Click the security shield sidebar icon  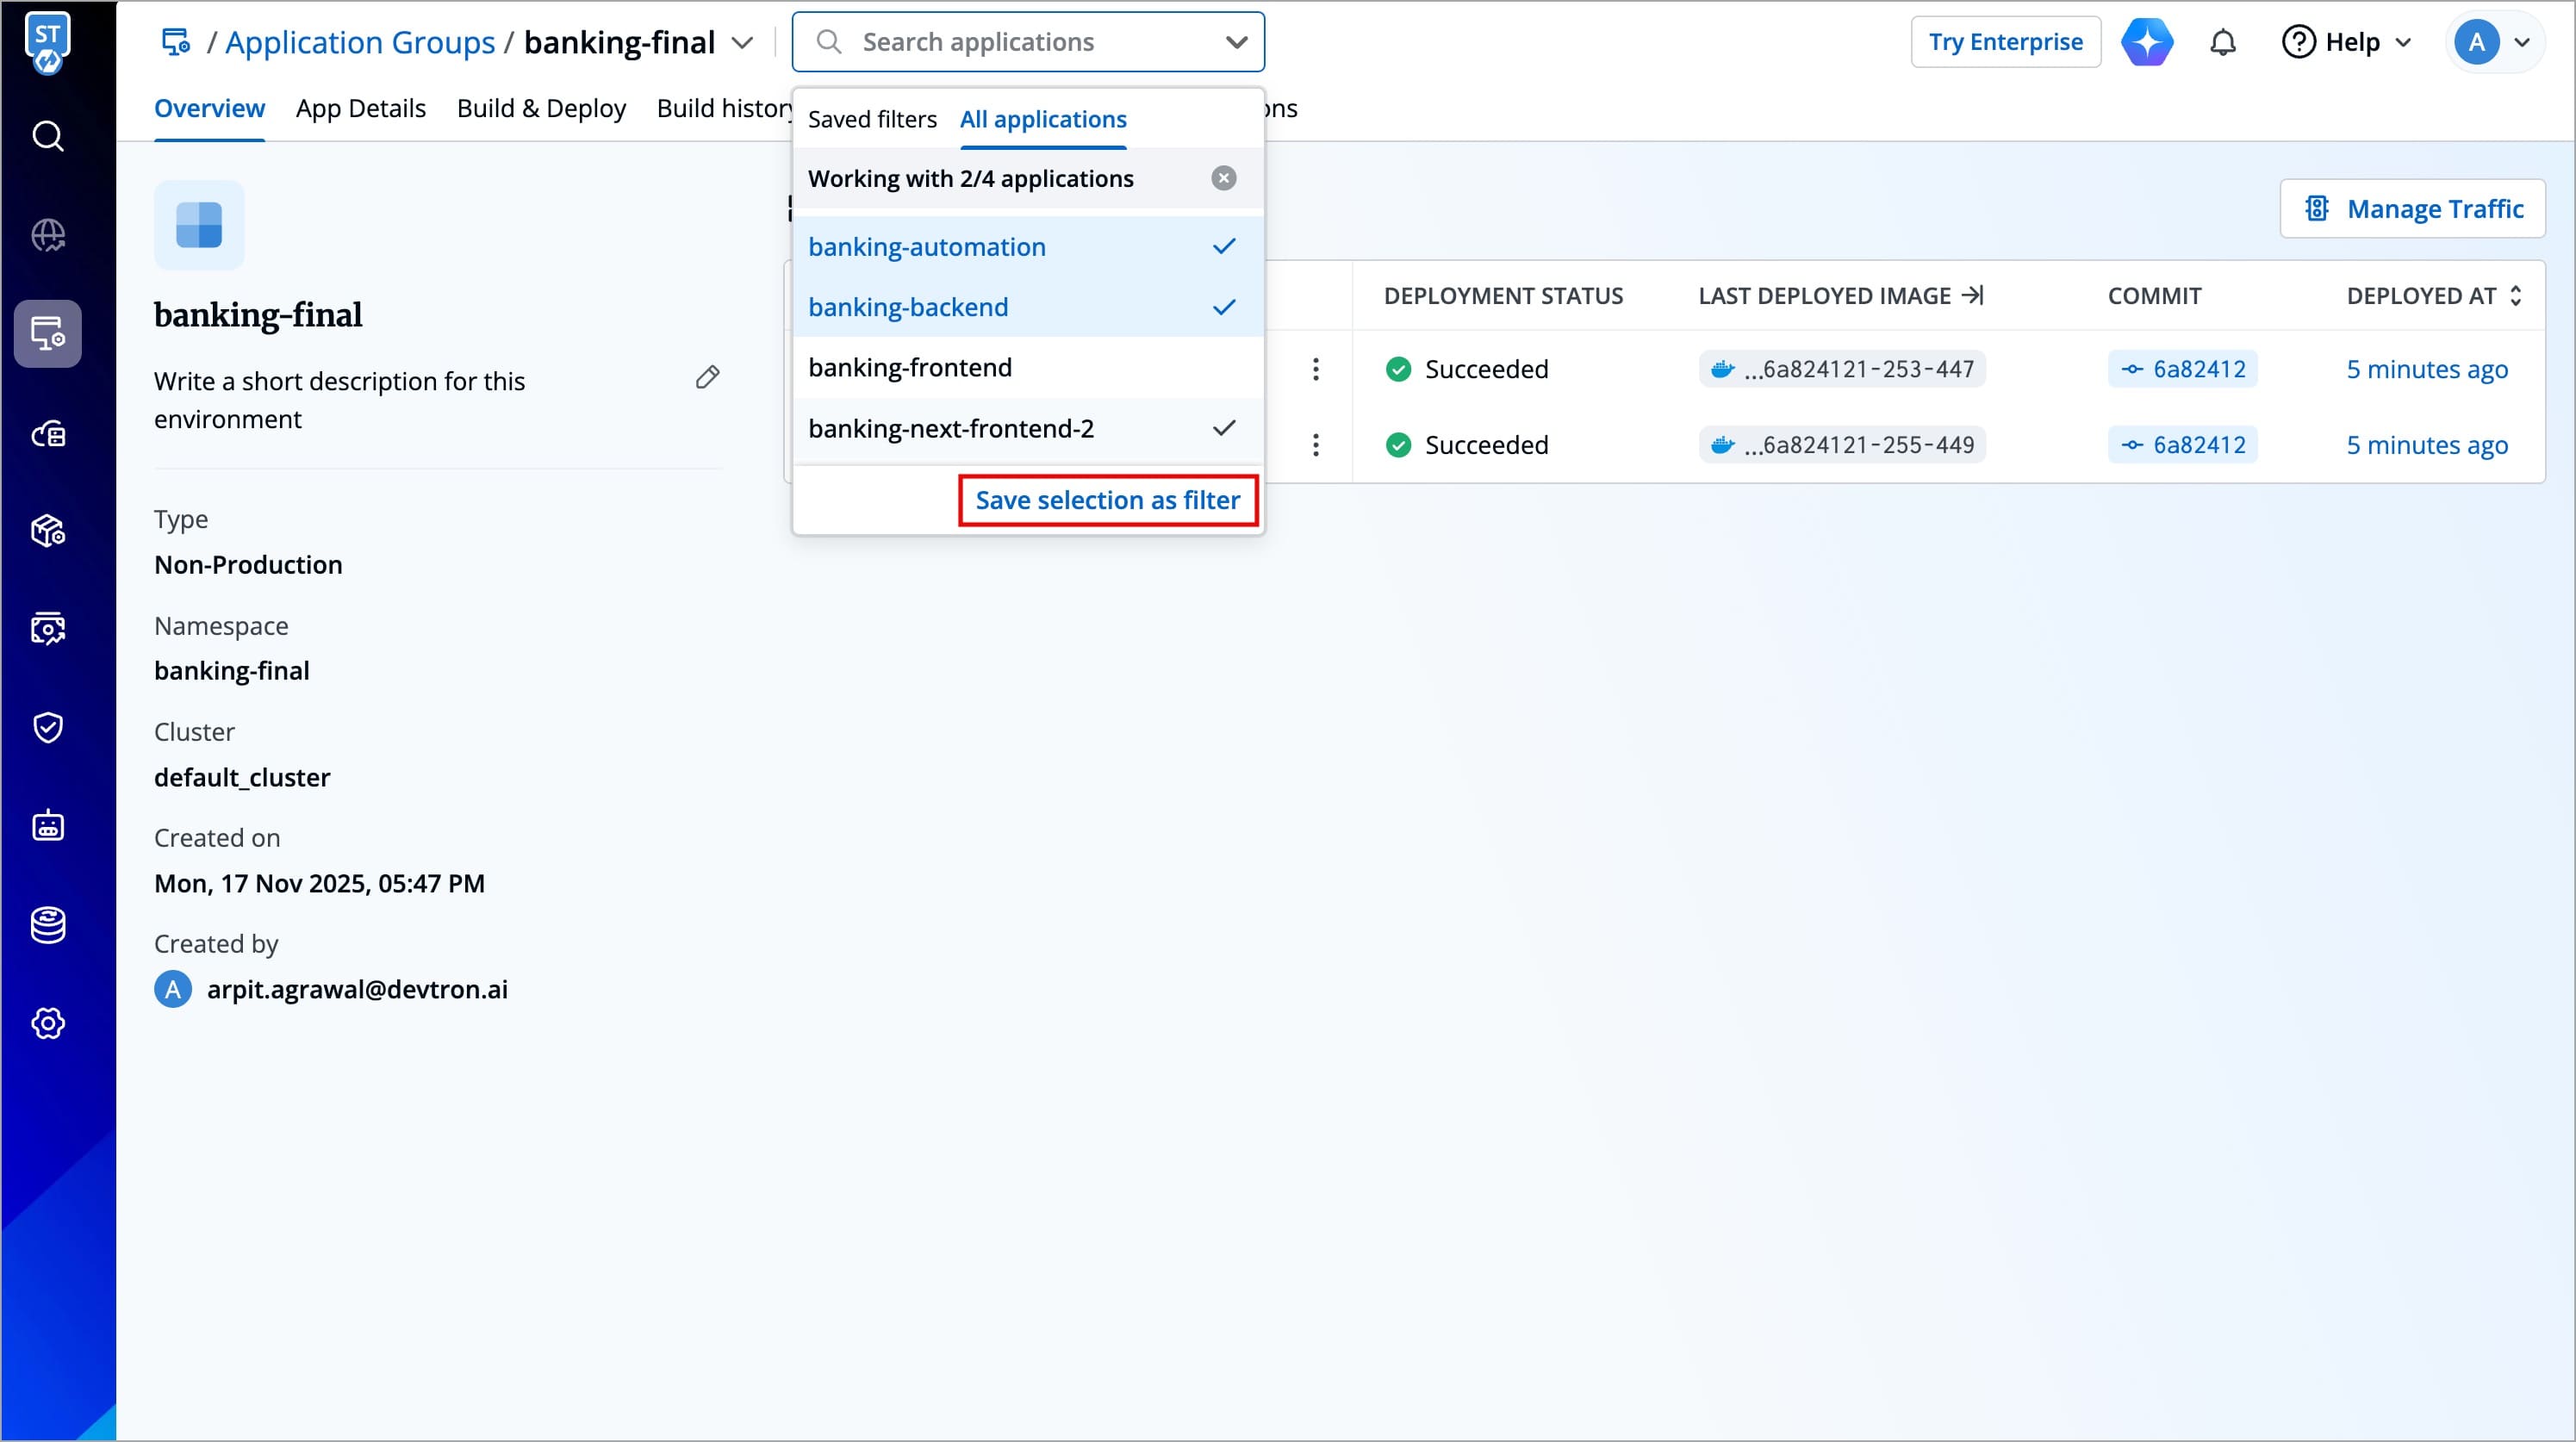pos(47,727)
